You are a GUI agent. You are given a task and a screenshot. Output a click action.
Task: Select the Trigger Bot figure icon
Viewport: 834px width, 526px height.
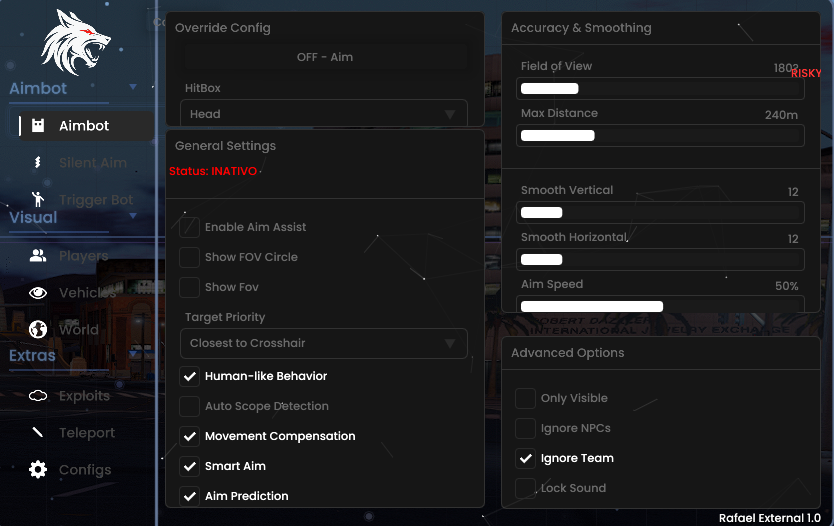38,200
